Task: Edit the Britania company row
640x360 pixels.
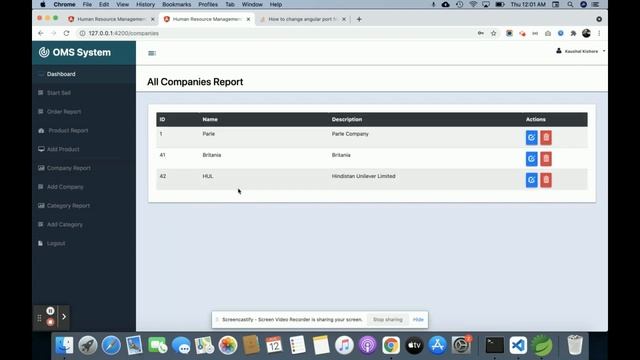Action: pyautogui.click(x=531, y=159)
